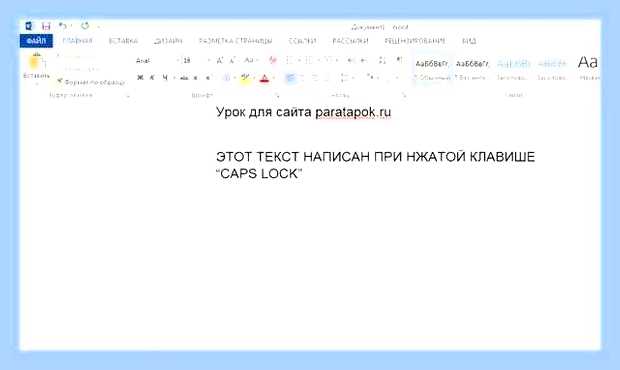Toggle subscript formatting
The image size is (620, 370).
[x=196, y=78]
